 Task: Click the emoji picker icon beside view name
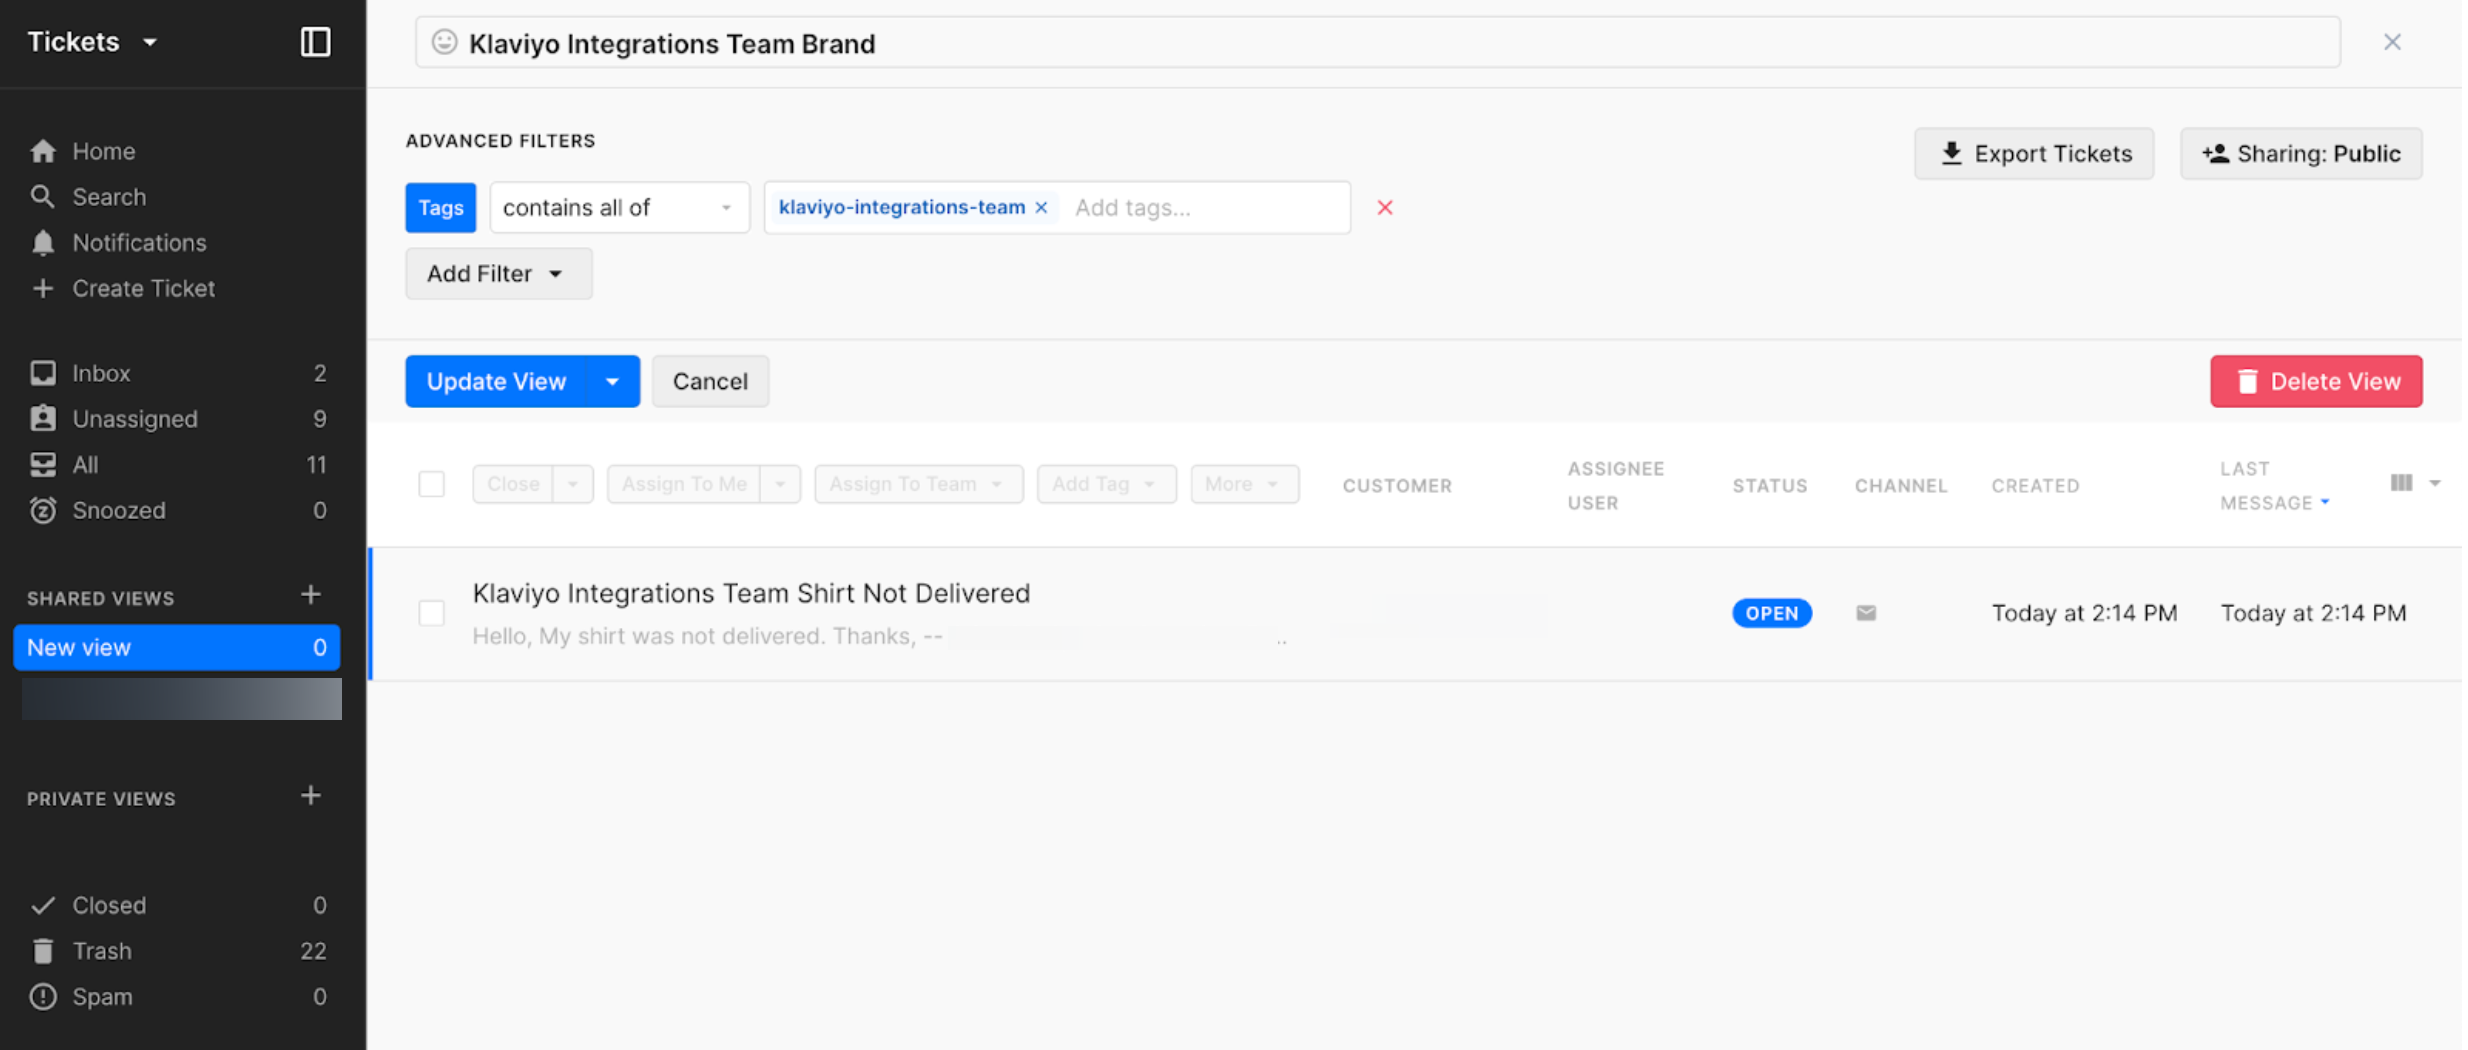(444, 42)
